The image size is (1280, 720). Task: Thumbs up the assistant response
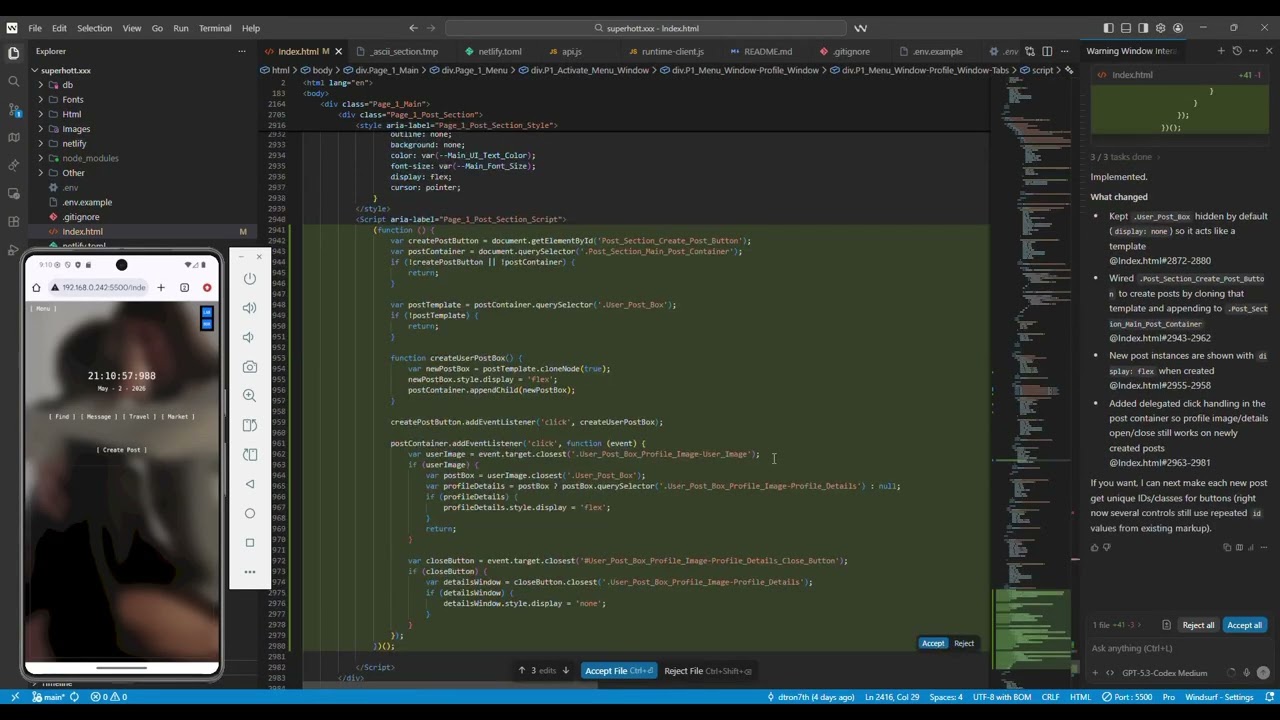(x=1094, y=547)
